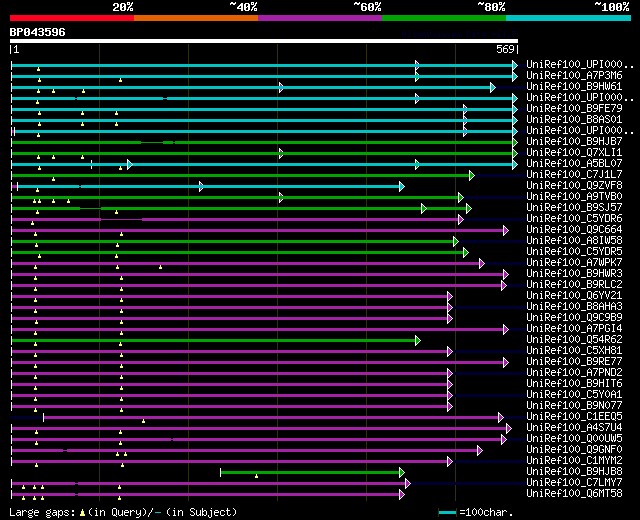Click the purple arrowhead ending the Q9GNF0 alignment
Viewport: 640px width, 520px height.
(480, 451)
